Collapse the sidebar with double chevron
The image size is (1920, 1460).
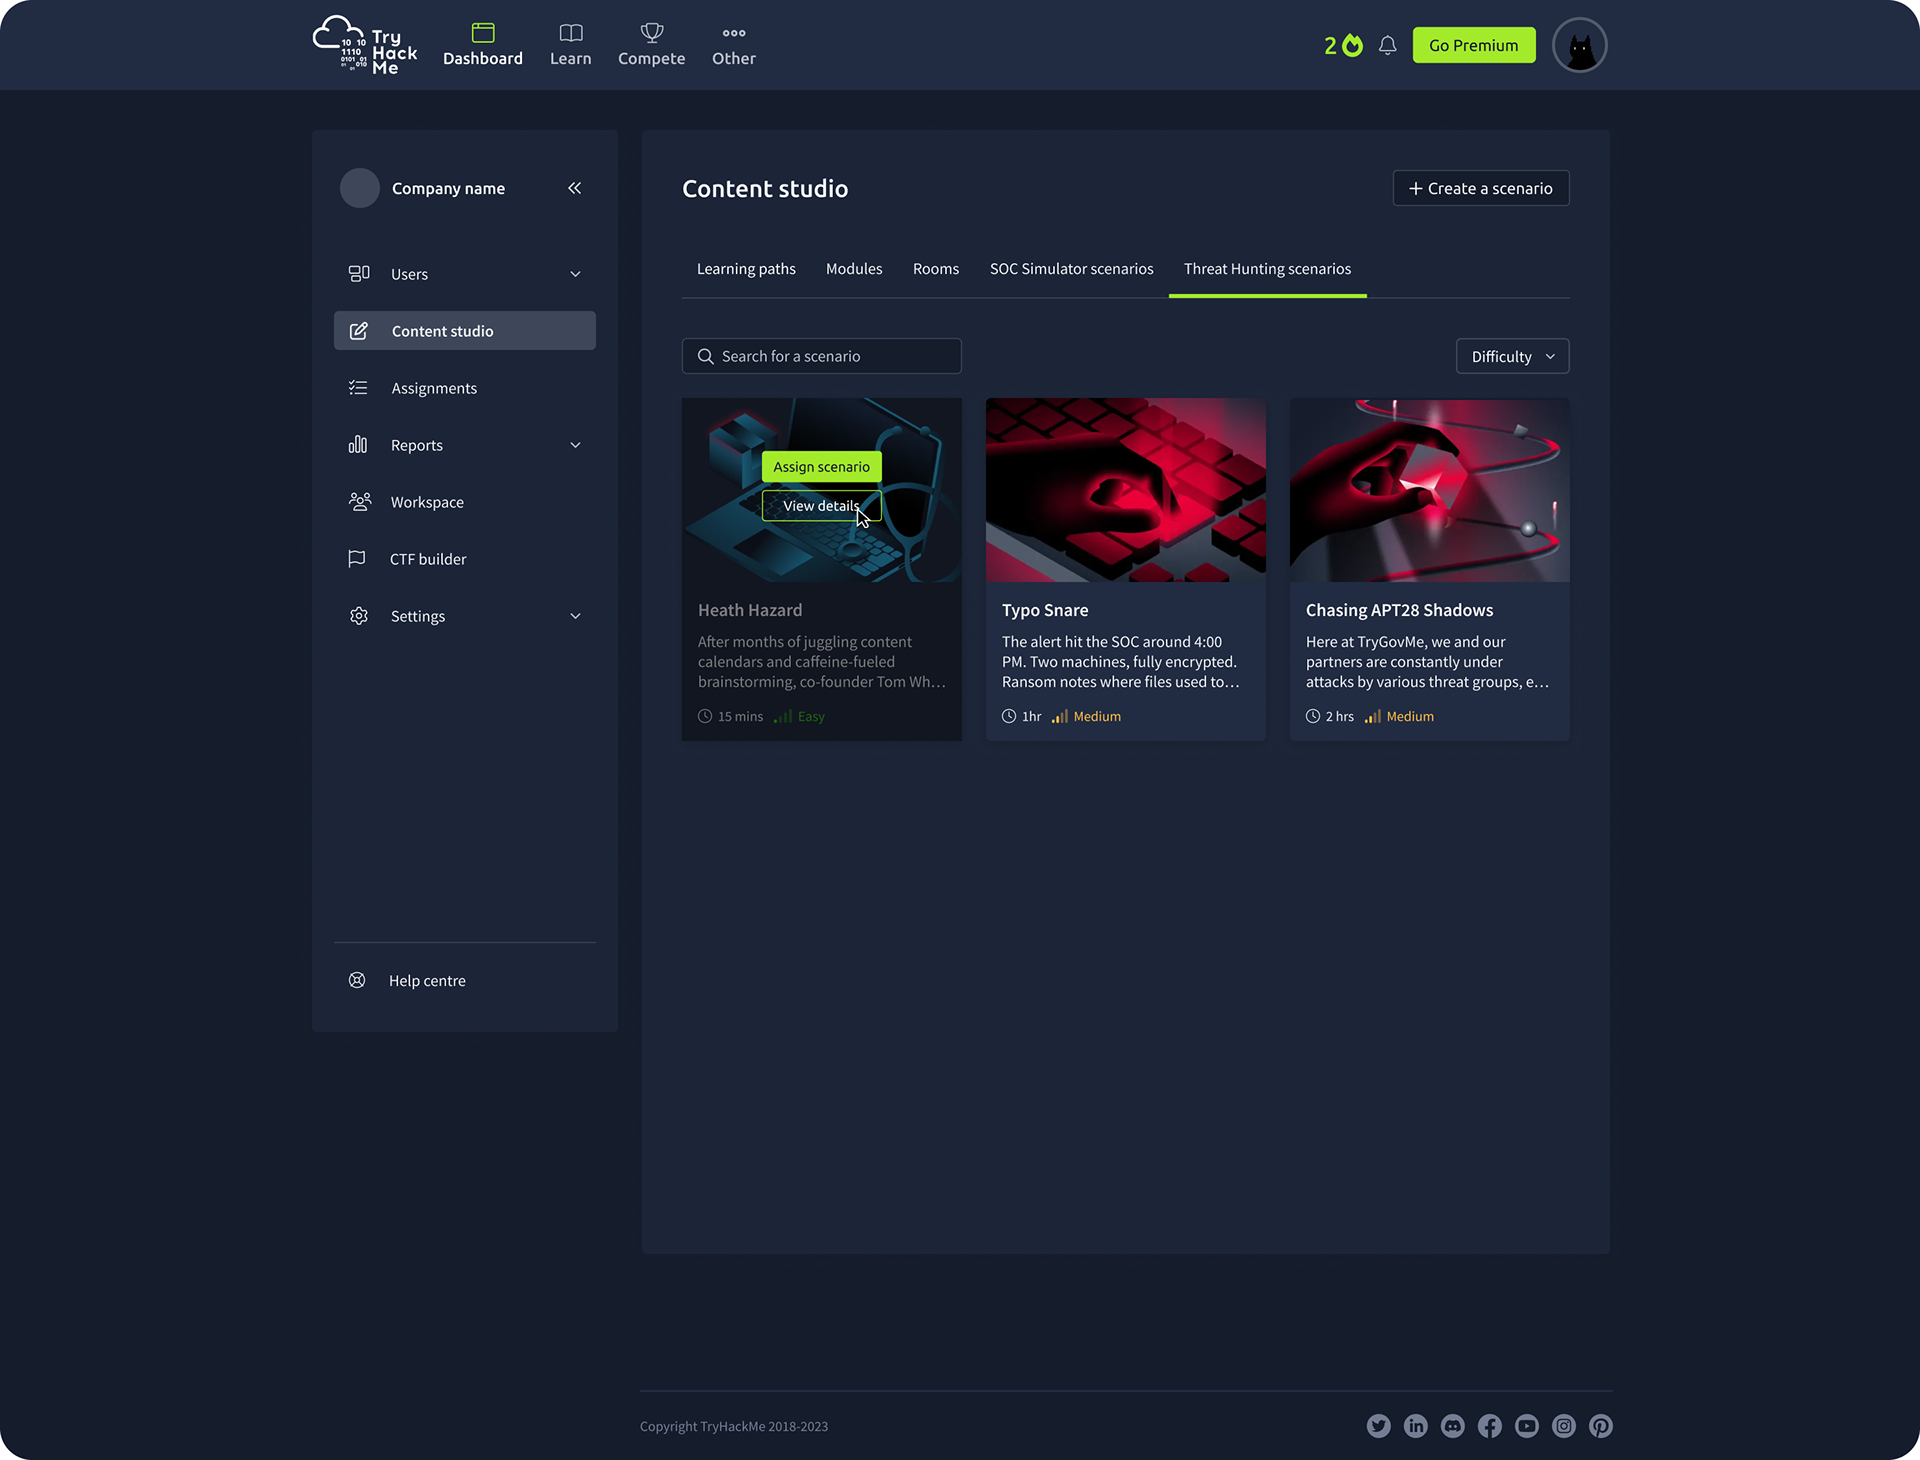point(575,188)
